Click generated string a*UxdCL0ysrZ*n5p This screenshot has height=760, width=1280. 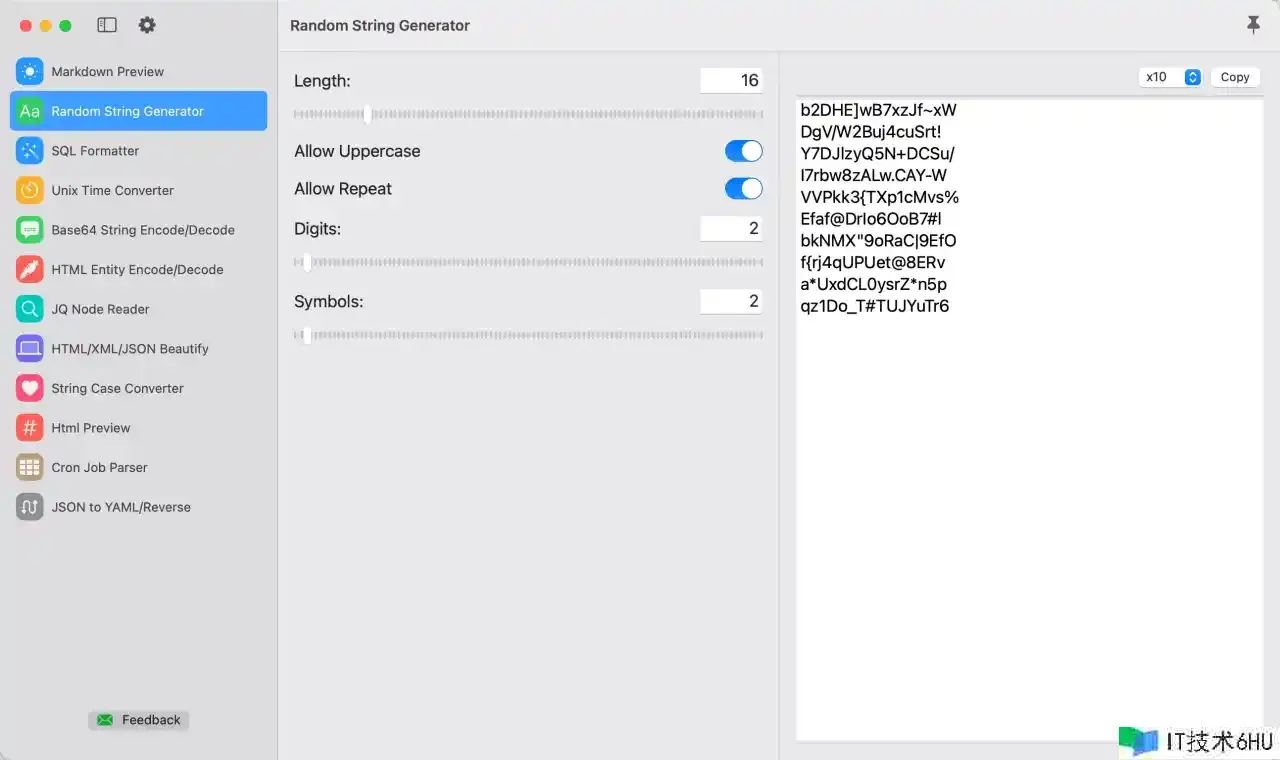(x=874, y=284)
